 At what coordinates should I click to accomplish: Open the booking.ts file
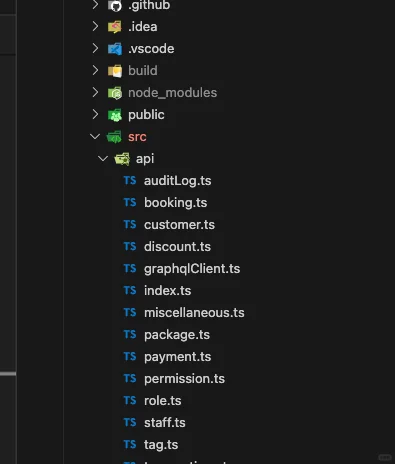(176, 203)
